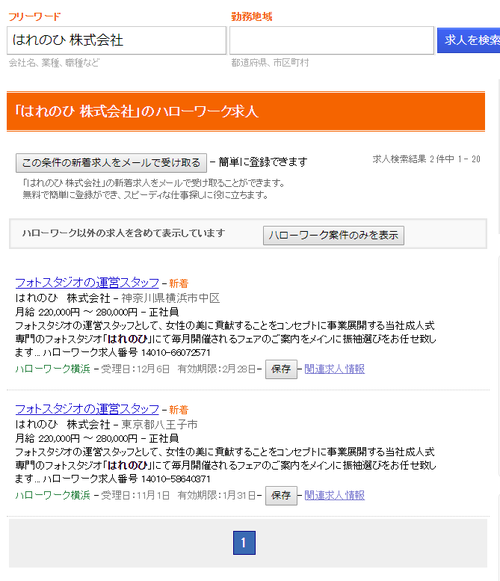500x581 pixels.
Task: Open 関連求人情報 for the 11月1日 listing
Action: (x=335, y=495)
